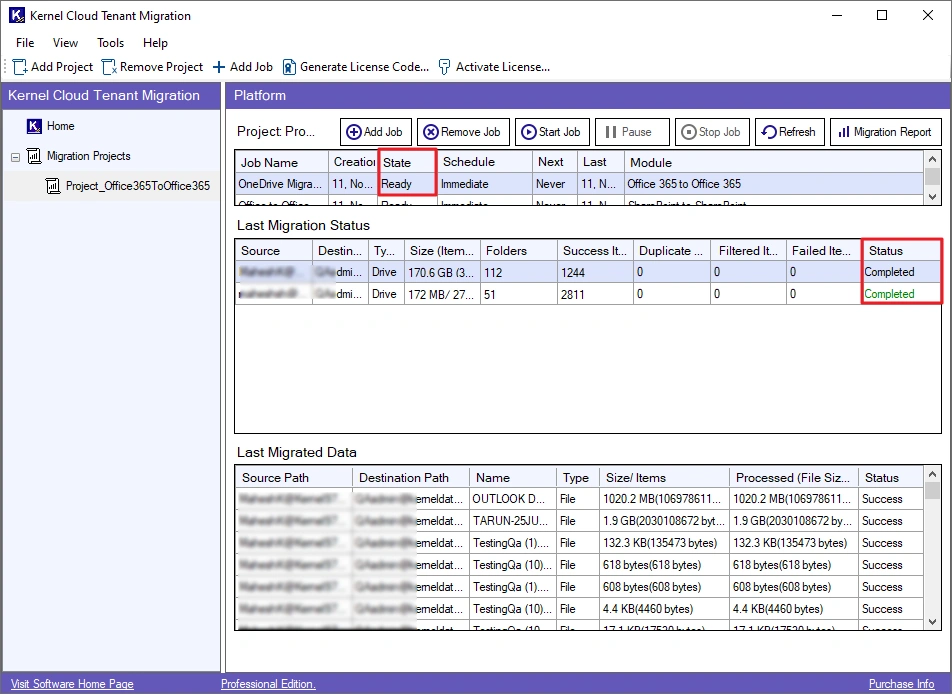This screenshot has width=952, height=694.
Task: Open the Migration Report
Action: [886, 132]
